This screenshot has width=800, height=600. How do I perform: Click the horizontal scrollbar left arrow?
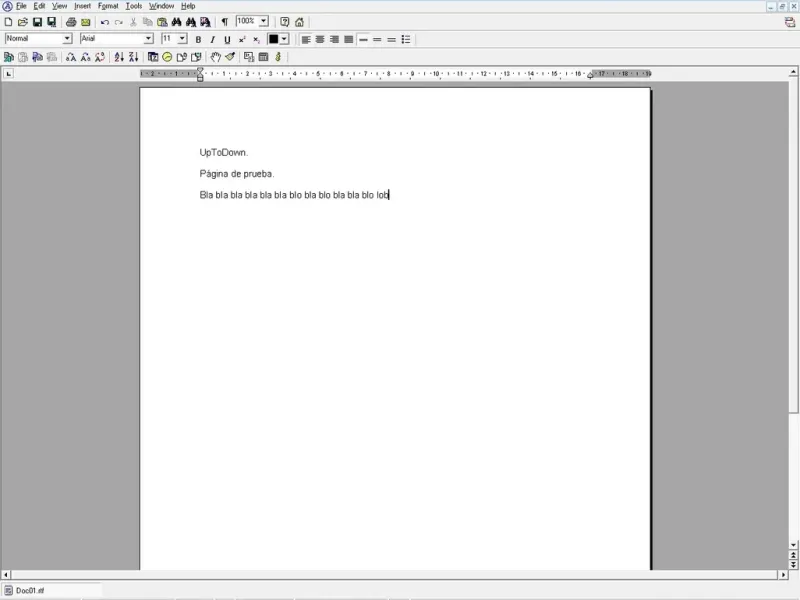click(6, 574)
